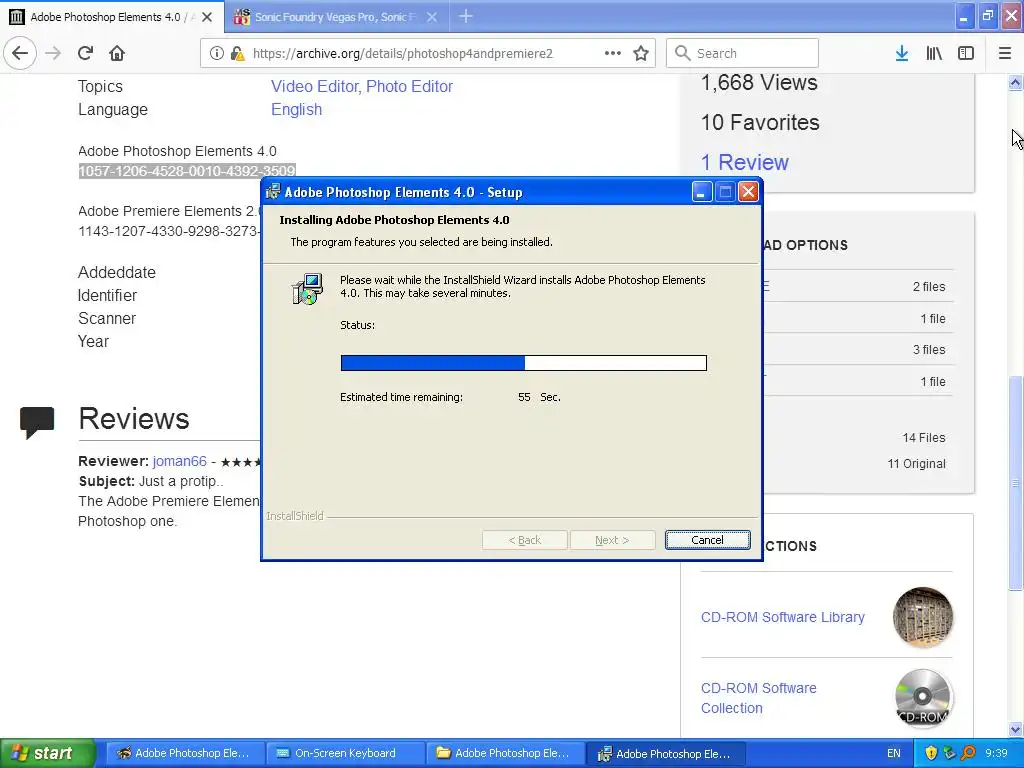Open CD-ROM Software Collection link
Viewport: 1024px width, 768px height.
pyautogui.click(x=758, y=698)
